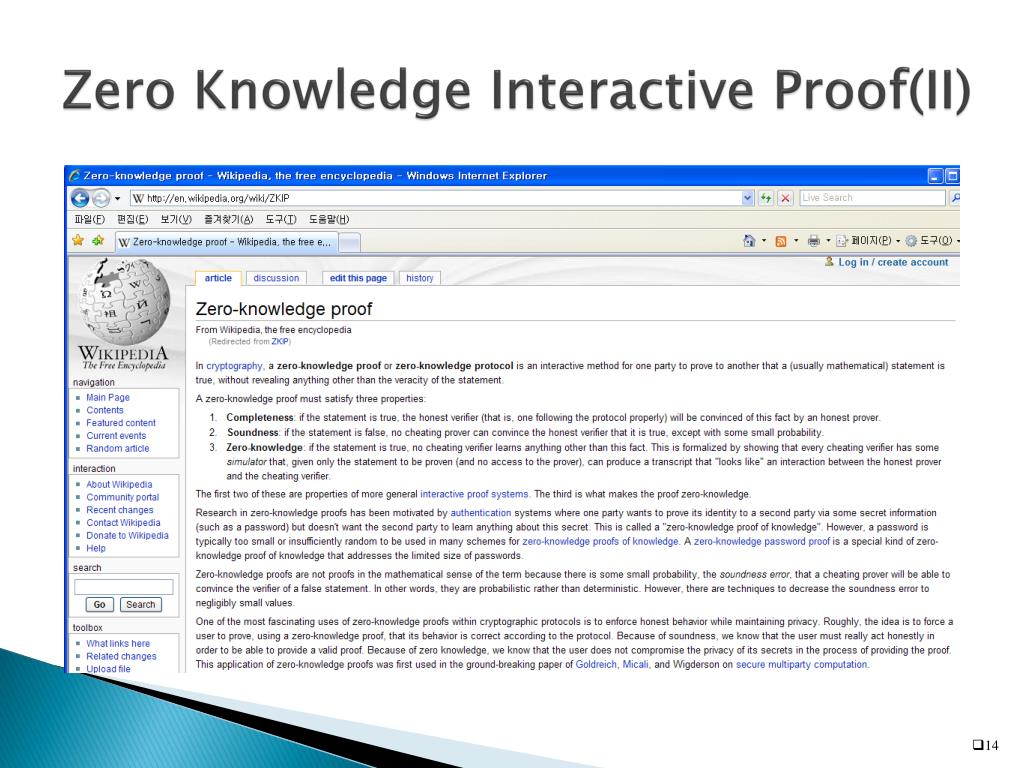Expand the Feeds dropdown arrow
Screen dimensions: 1024x768
[x=795, y=241]
